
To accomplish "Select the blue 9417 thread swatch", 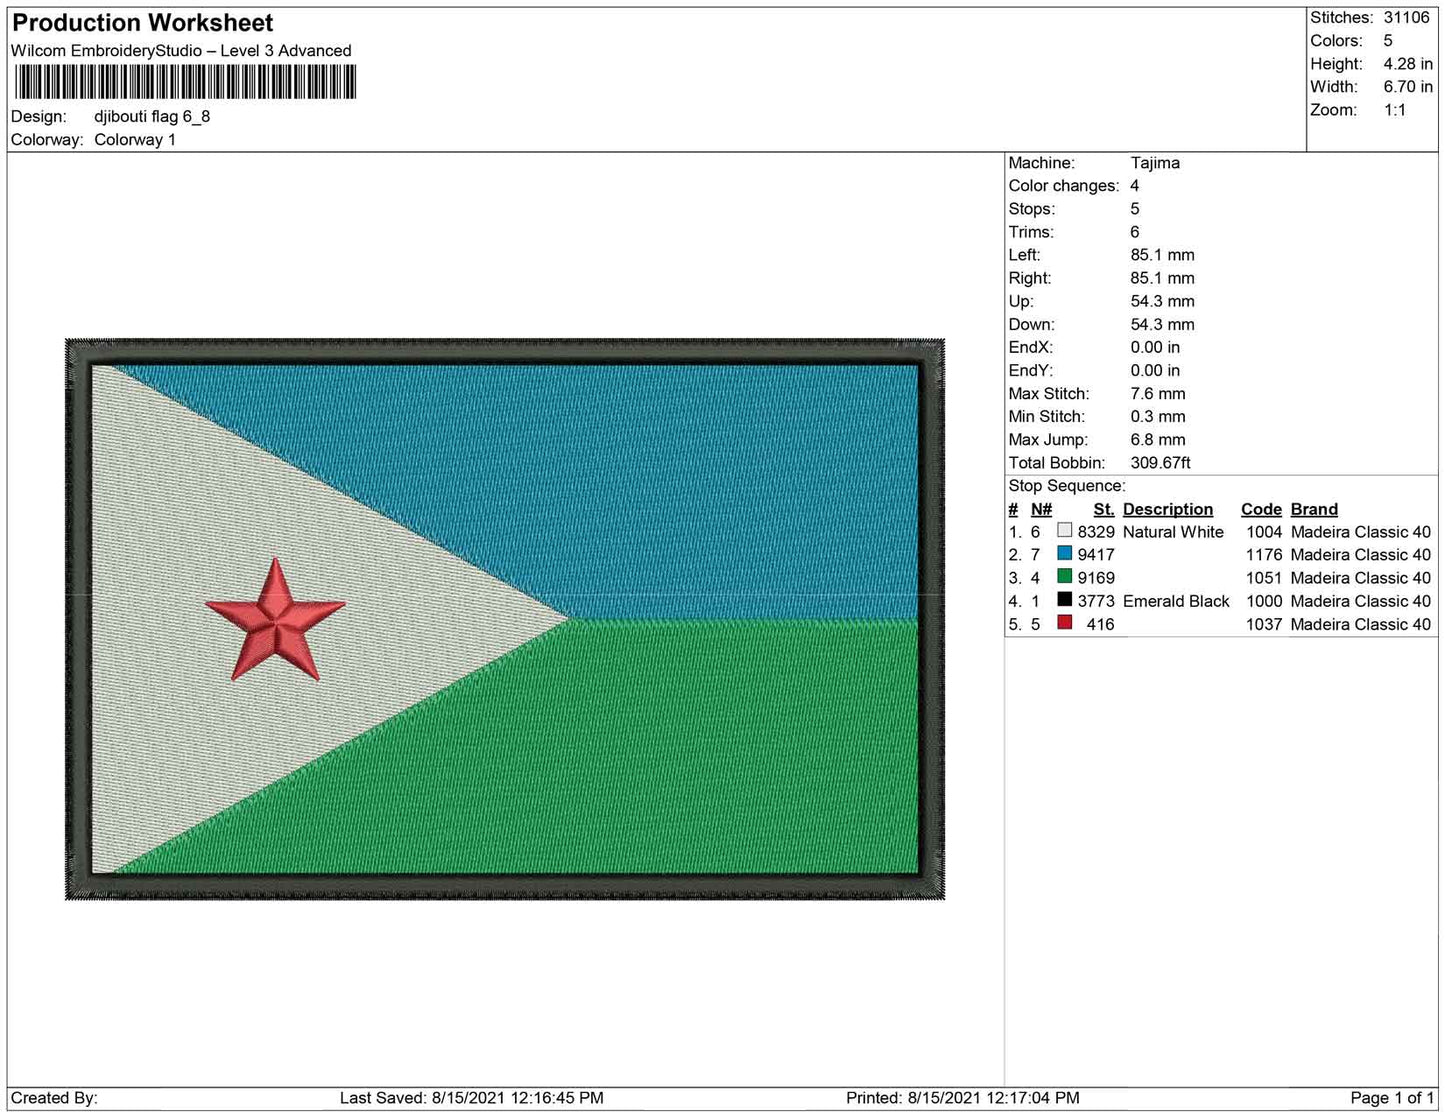I will 1065,554.
